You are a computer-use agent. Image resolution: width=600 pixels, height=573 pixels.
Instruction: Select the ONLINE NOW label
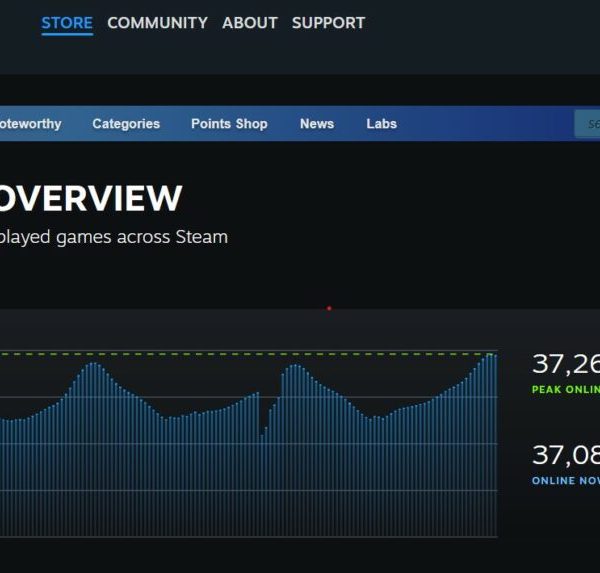(x=566, y=481)
